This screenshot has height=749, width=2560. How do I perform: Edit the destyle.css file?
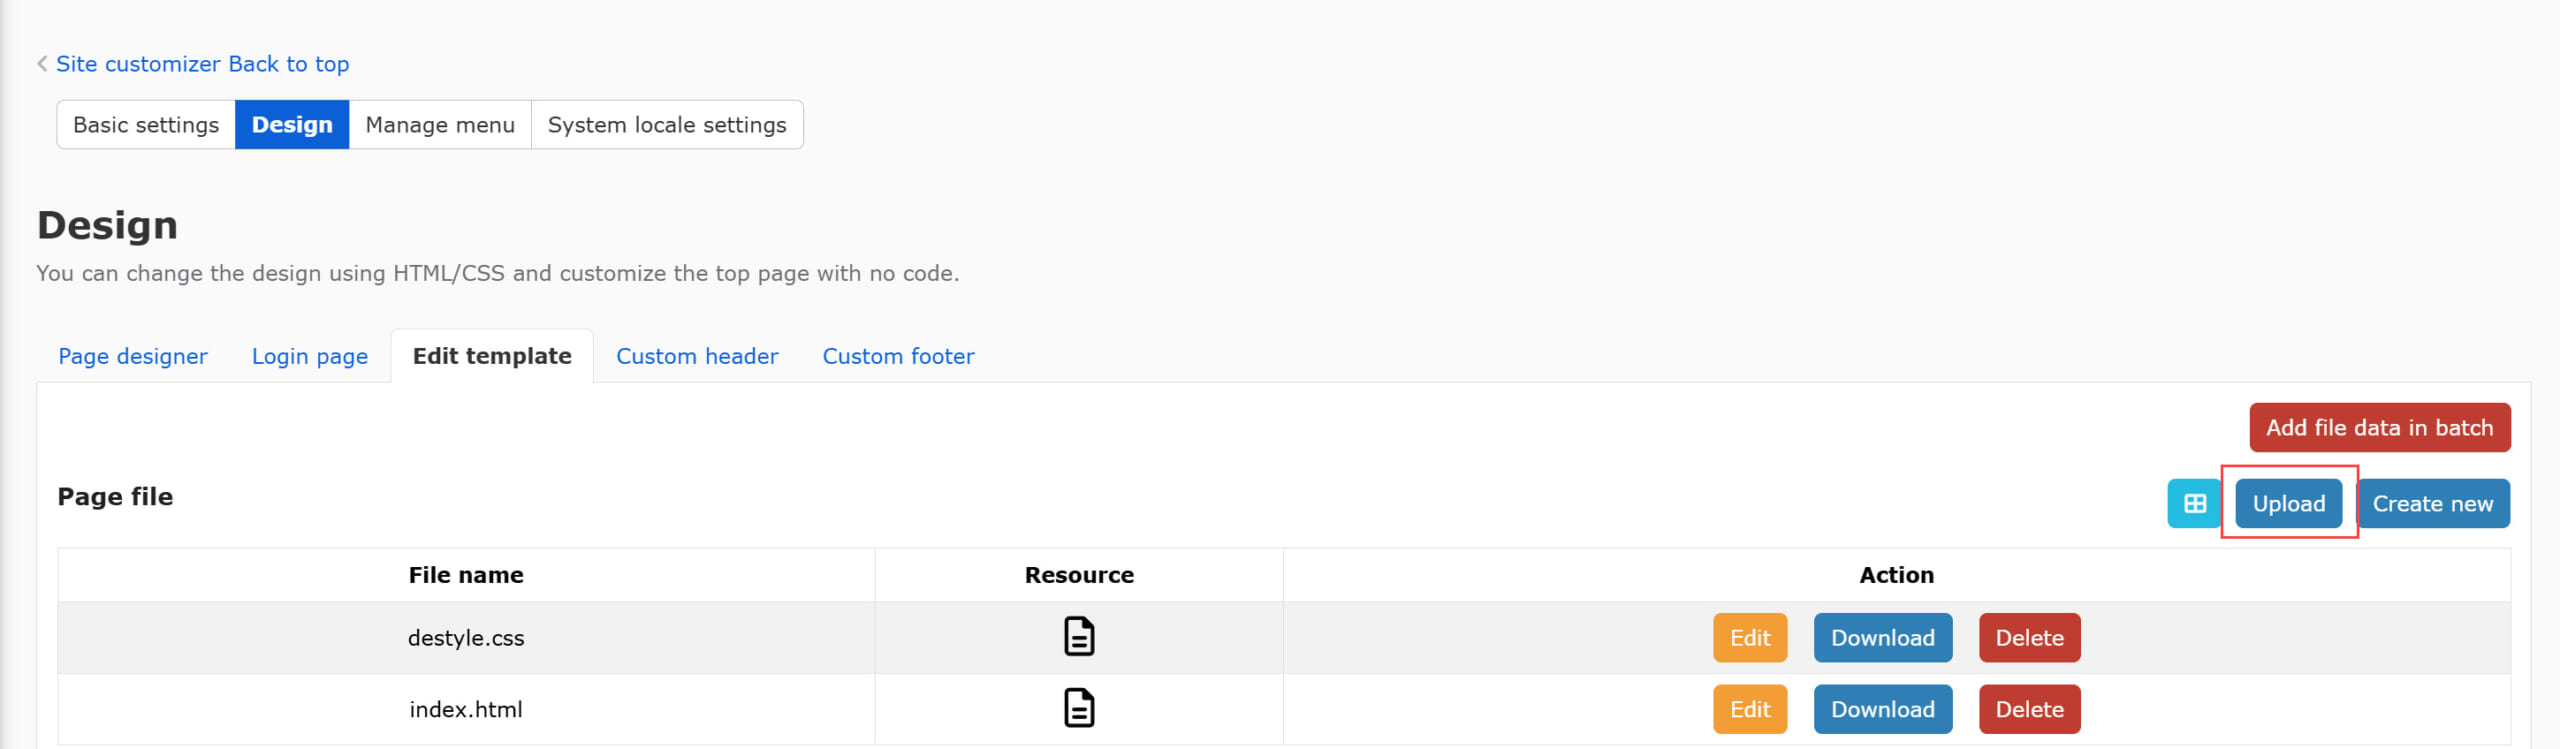tap(1749, 638)
